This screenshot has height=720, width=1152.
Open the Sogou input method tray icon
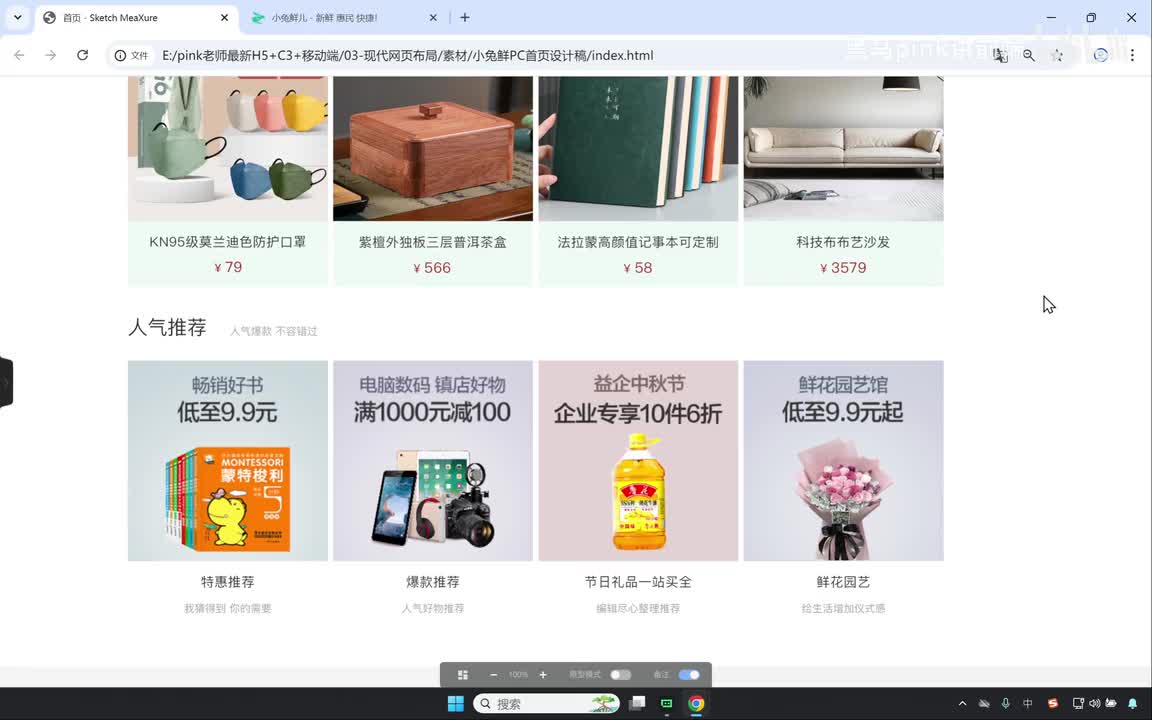tap(1052, 704)
